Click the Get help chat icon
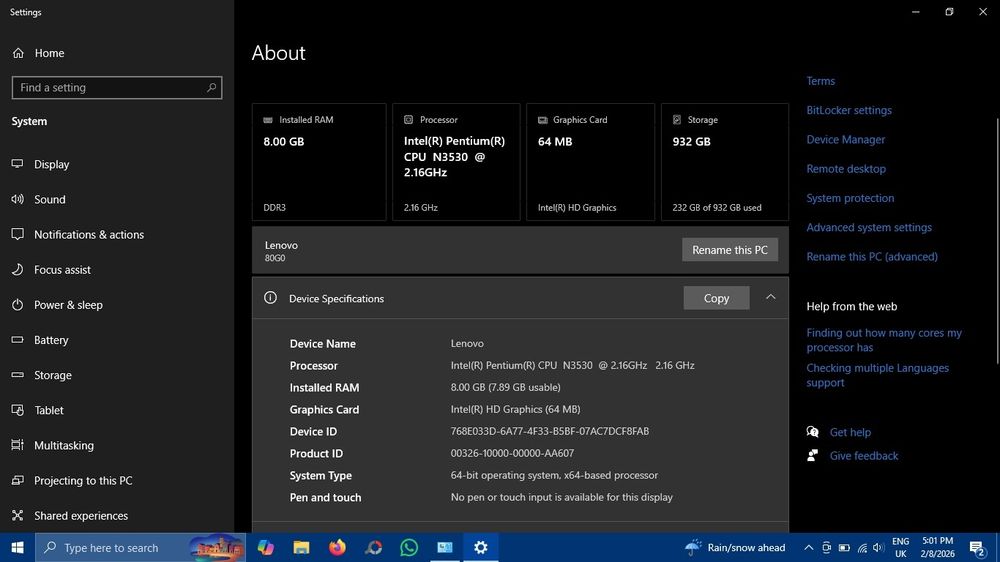This screenshot has width=1000, height=562. (x=812, y=432)
